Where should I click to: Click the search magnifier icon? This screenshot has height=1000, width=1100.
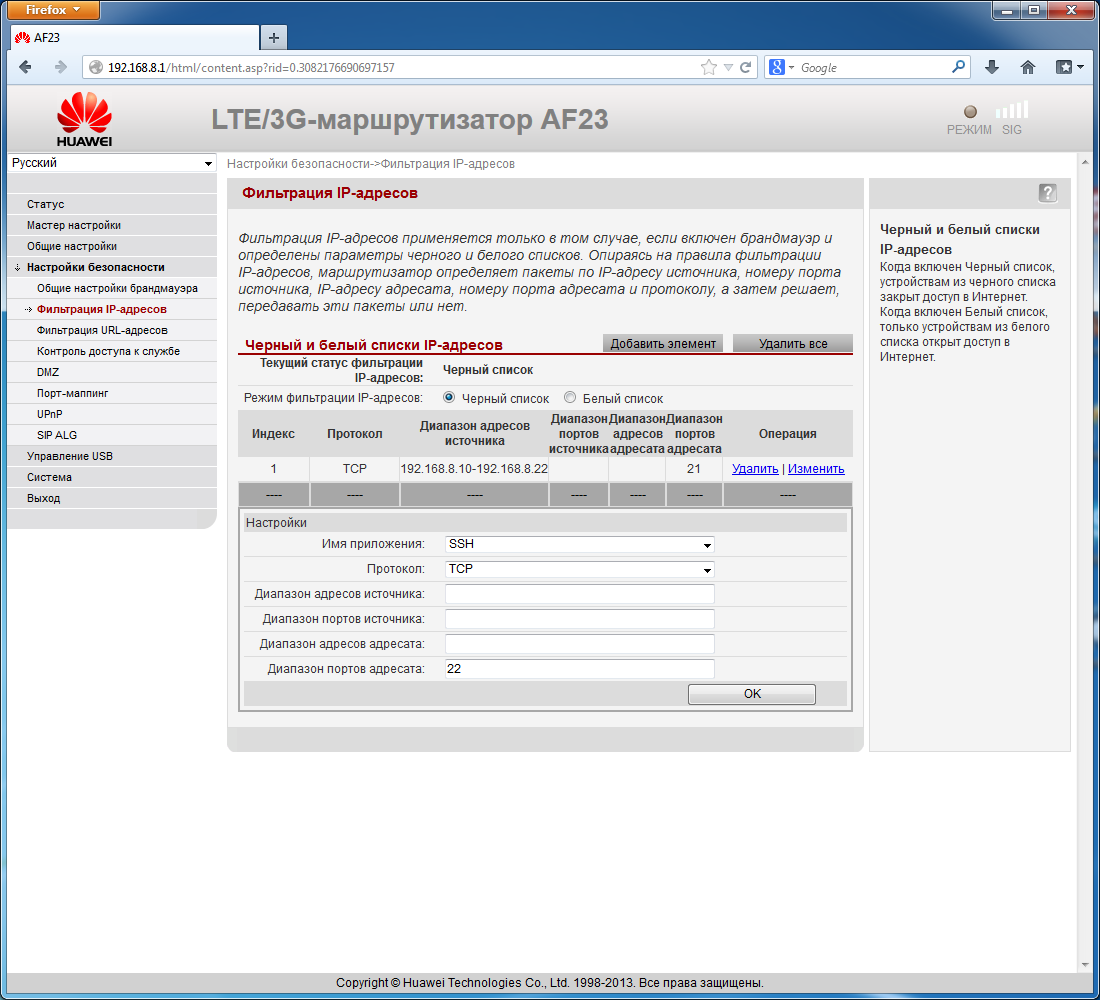(958, 67)
